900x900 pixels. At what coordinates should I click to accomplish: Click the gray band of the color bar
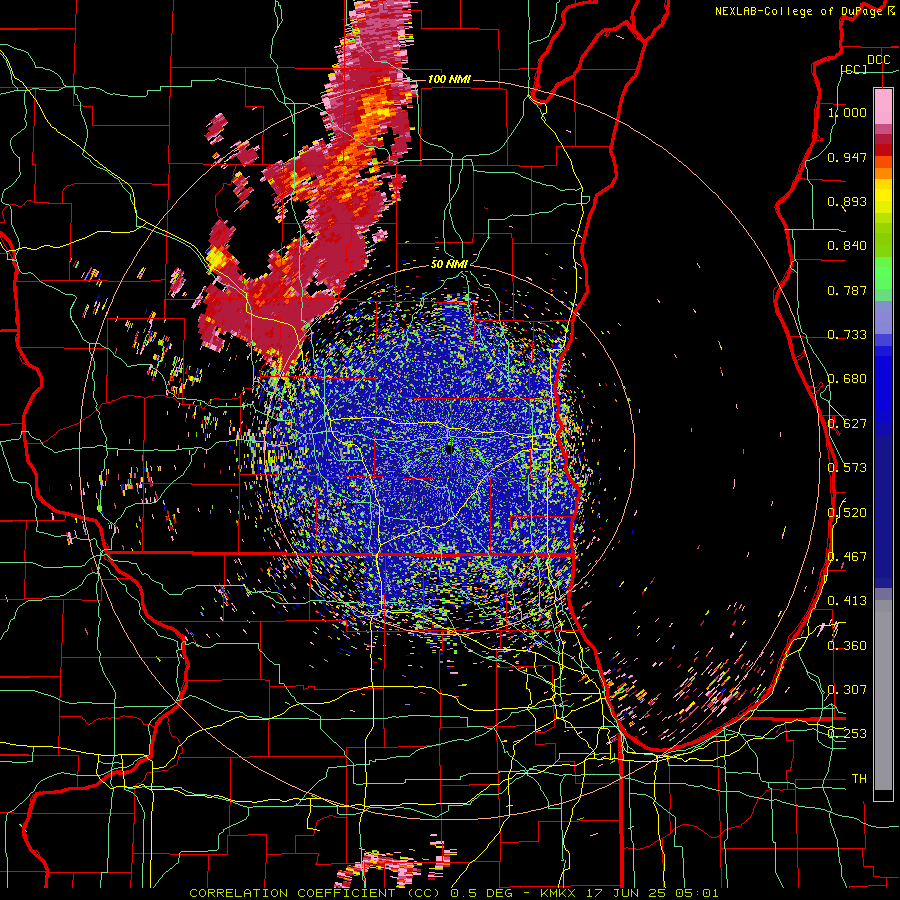pyautogui.click(x=883, y=695)
